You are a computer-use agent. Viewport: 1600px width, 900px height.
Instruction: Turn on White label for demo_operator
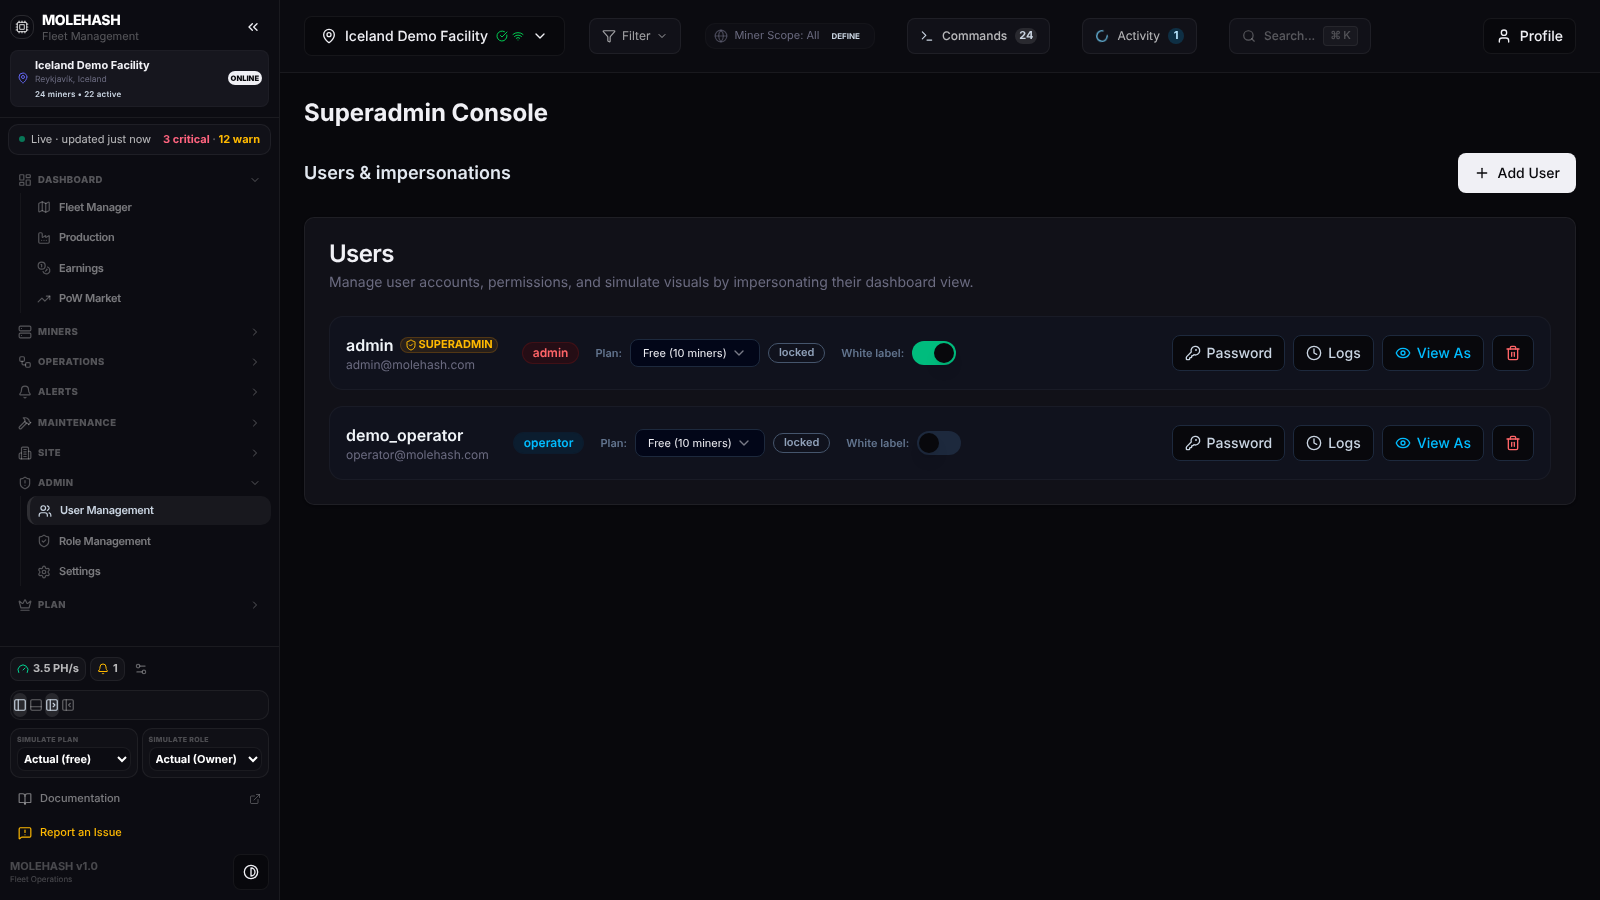[x=939, y=443]
